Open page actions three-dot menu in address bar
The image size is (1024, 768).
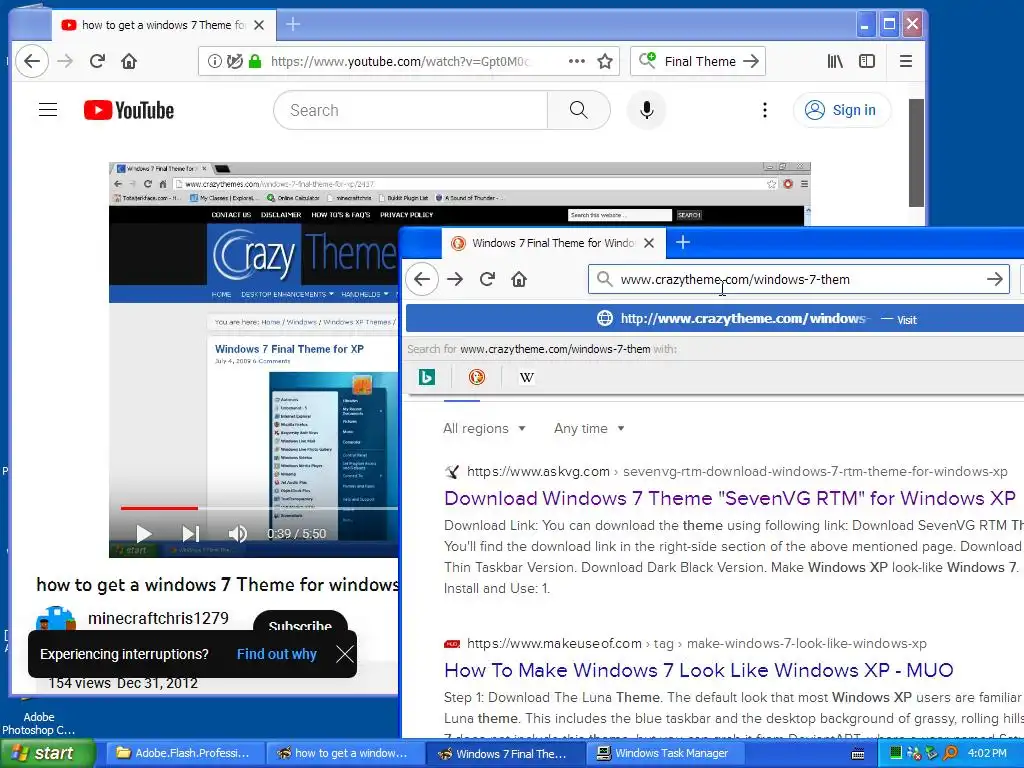(577, 61)
